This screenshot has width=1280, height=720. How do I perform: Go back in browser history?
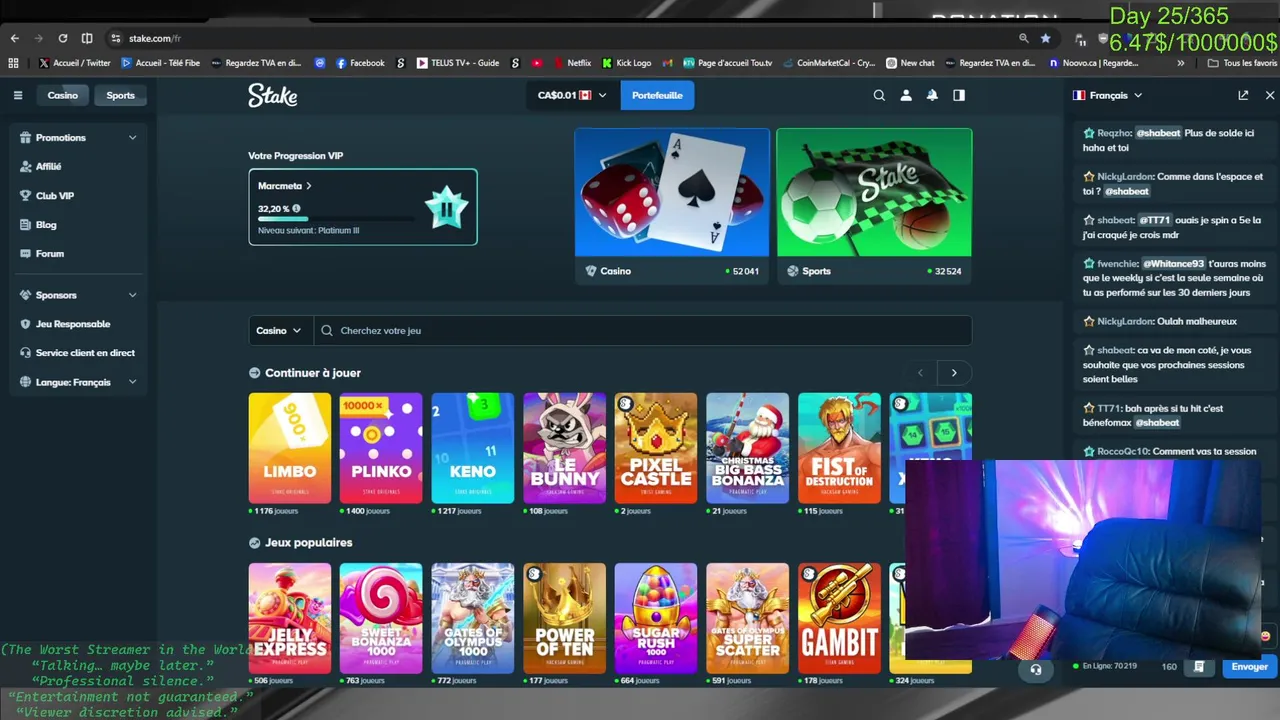pos(15,38)
